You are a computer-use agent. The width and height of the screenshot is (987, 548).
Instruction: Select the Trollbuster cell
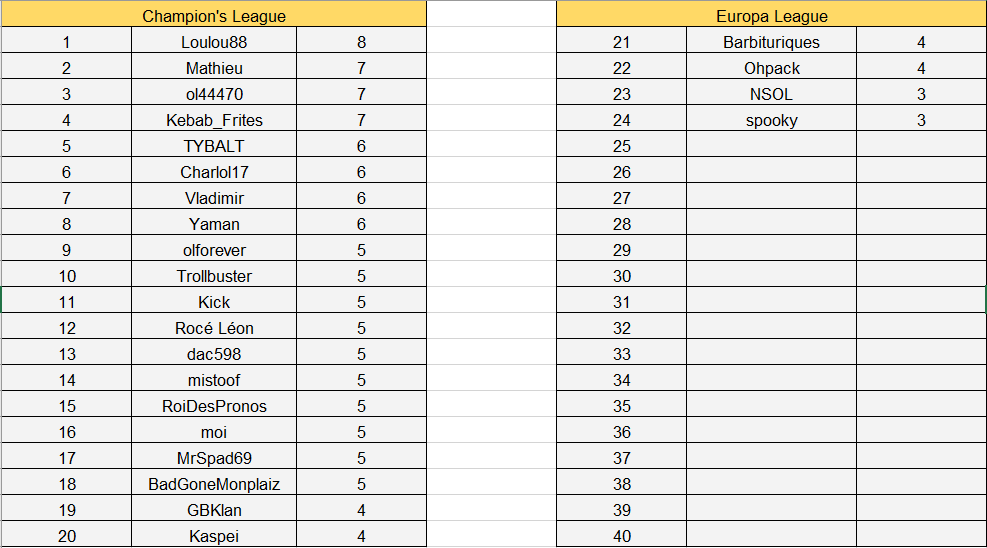click(214, 276)
